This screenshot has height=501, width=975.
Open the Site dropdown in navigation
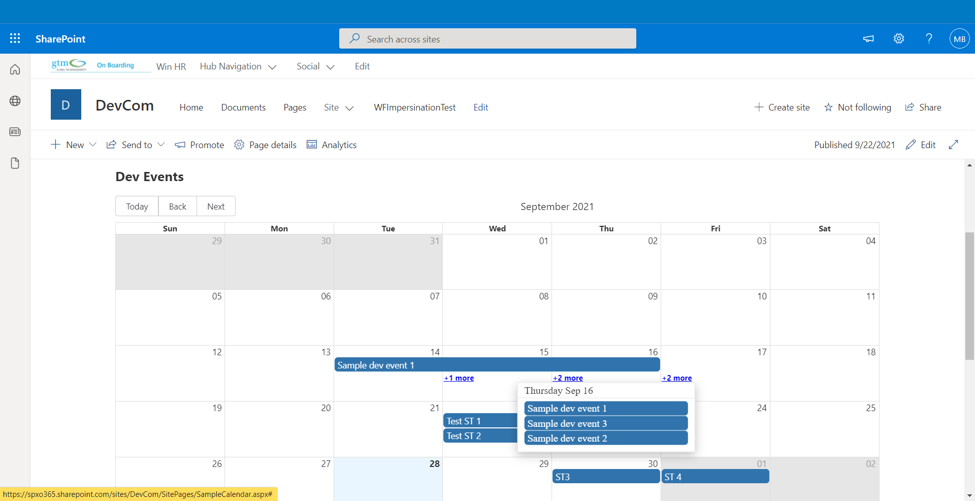click(338, 108)
